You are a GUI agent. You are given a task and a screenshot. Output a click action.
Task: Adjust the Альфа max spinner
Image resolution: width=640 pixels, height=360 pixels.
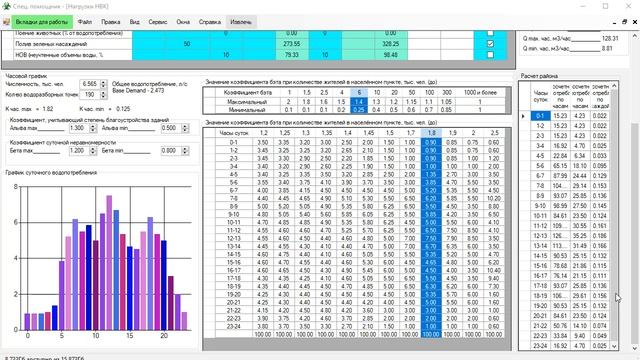point(93,128)
